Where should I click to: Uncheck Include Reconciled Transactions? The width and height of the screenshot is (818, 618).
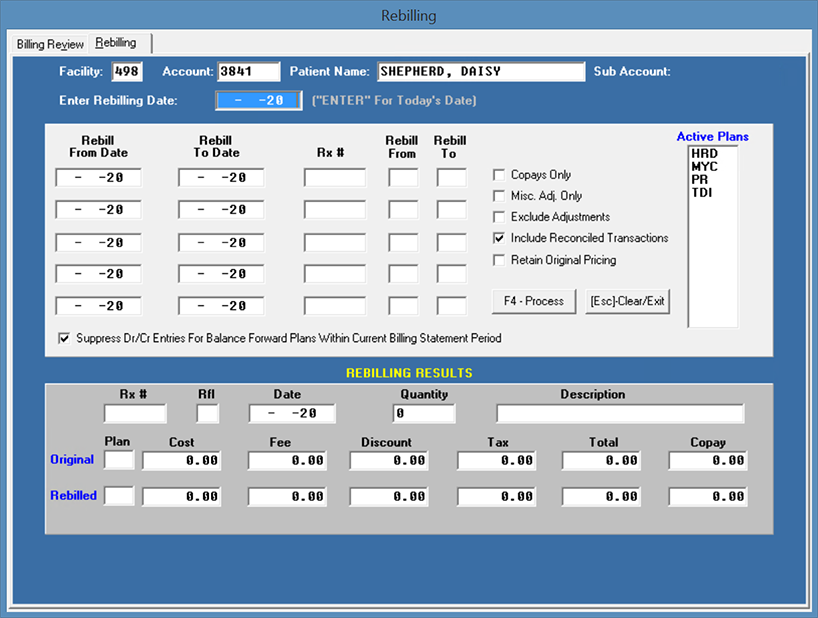pyautogui.click(x=500, y=238)
